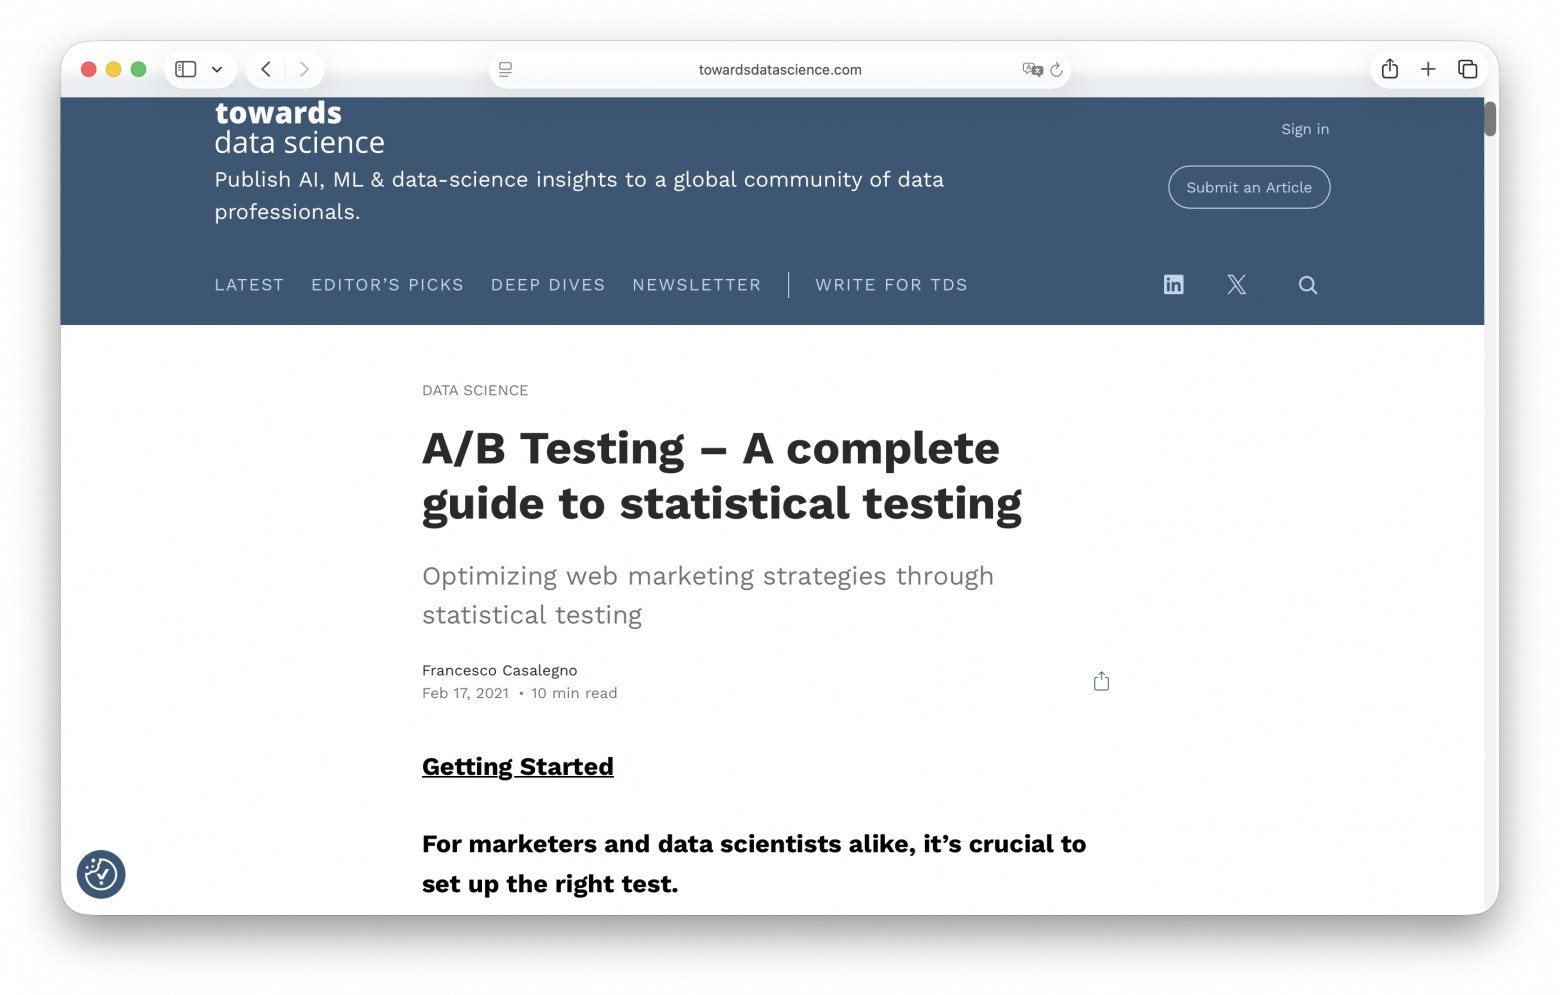Click the translate icon in address bar
Screen dimensions: 1560x995
pyautogui.click(x=1032, y=70)
